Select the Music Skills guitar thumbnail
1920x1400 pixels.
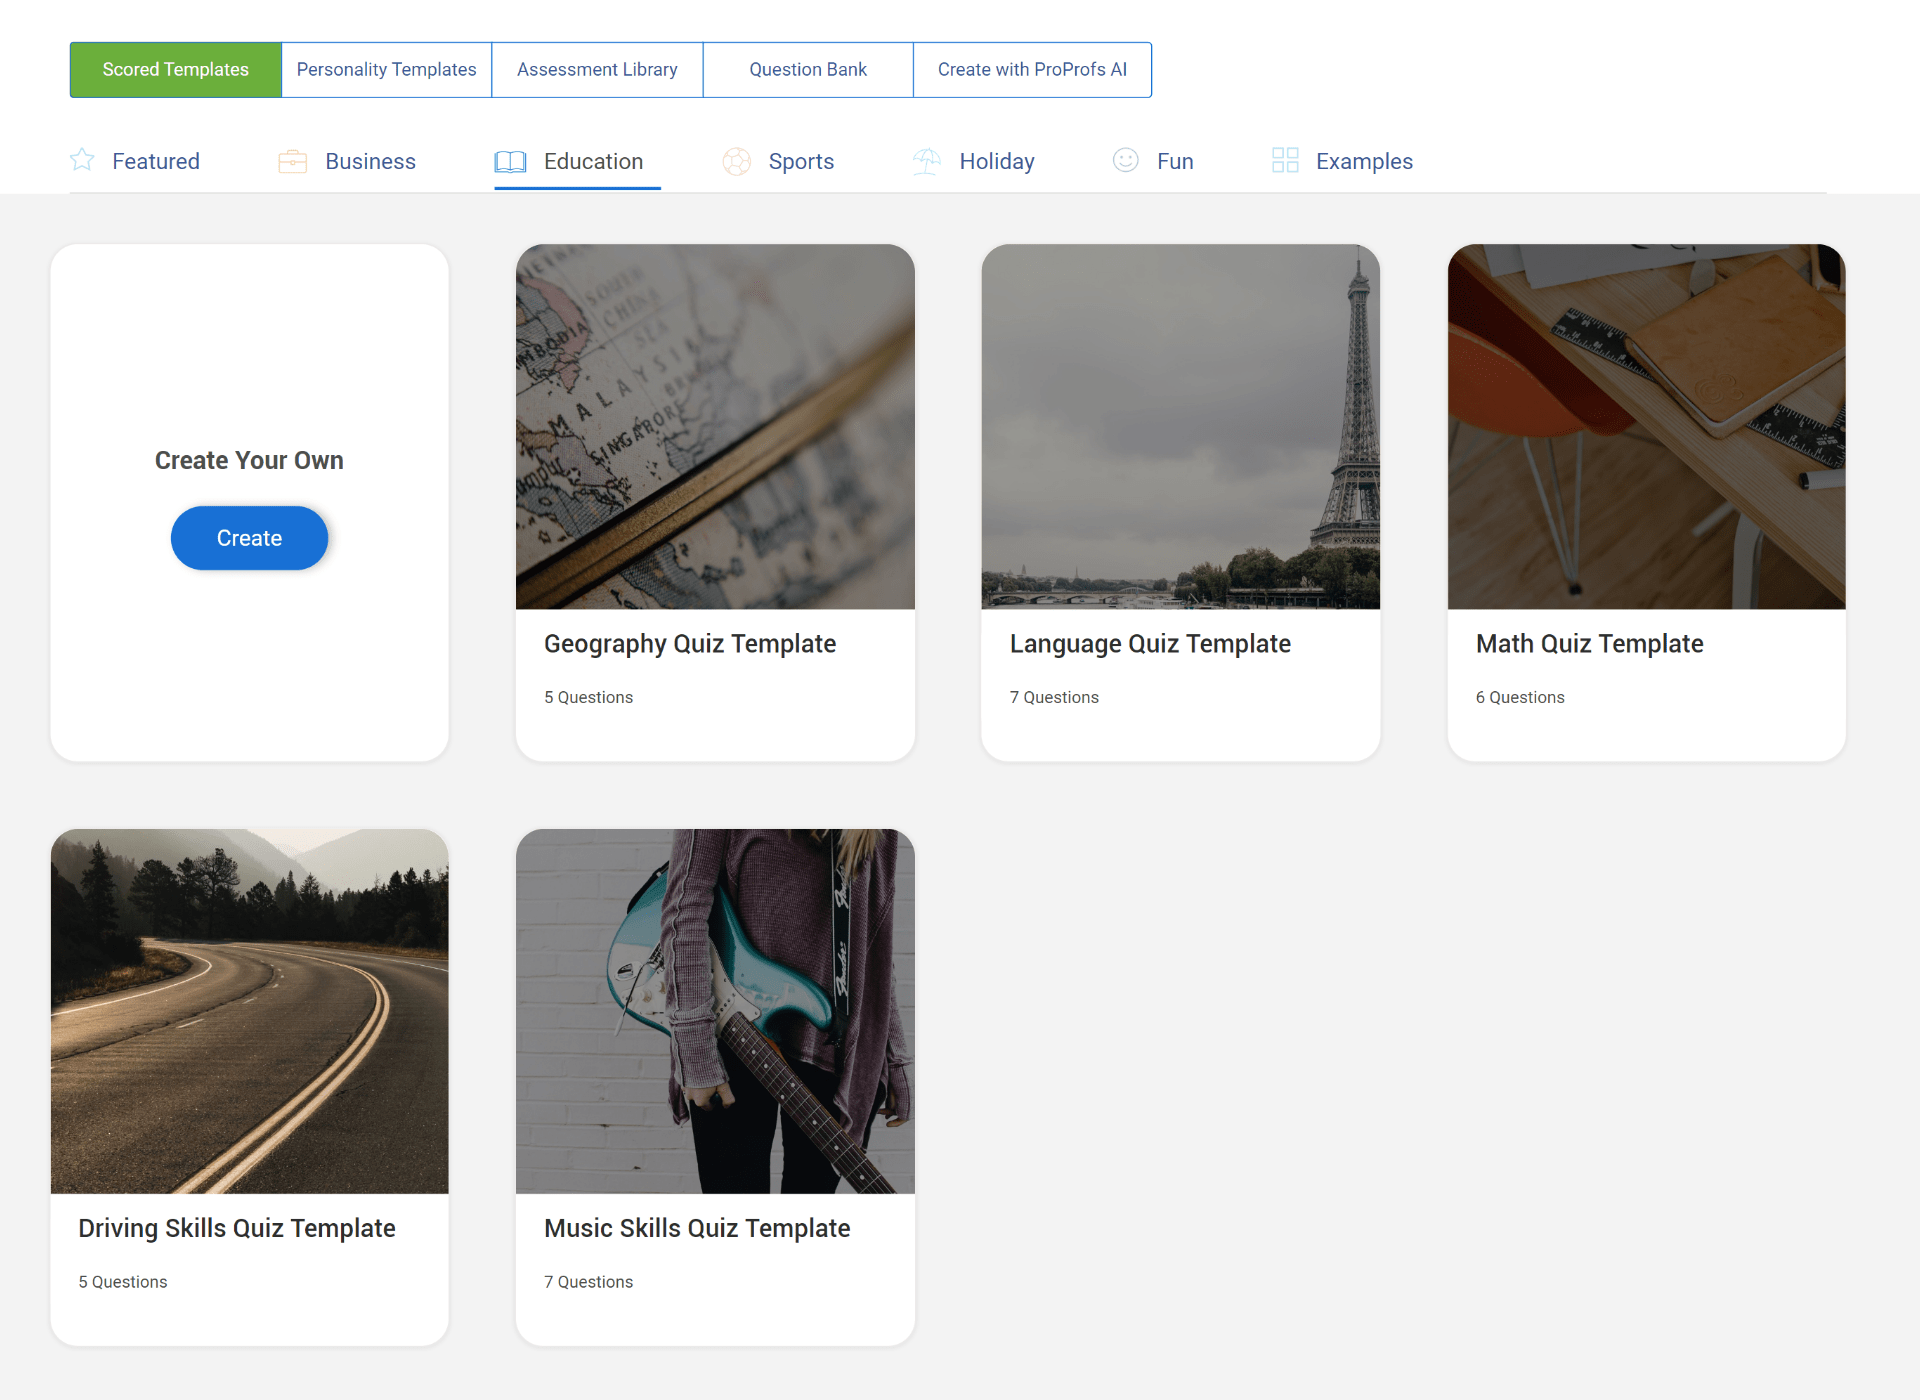tap(715, 1011)
